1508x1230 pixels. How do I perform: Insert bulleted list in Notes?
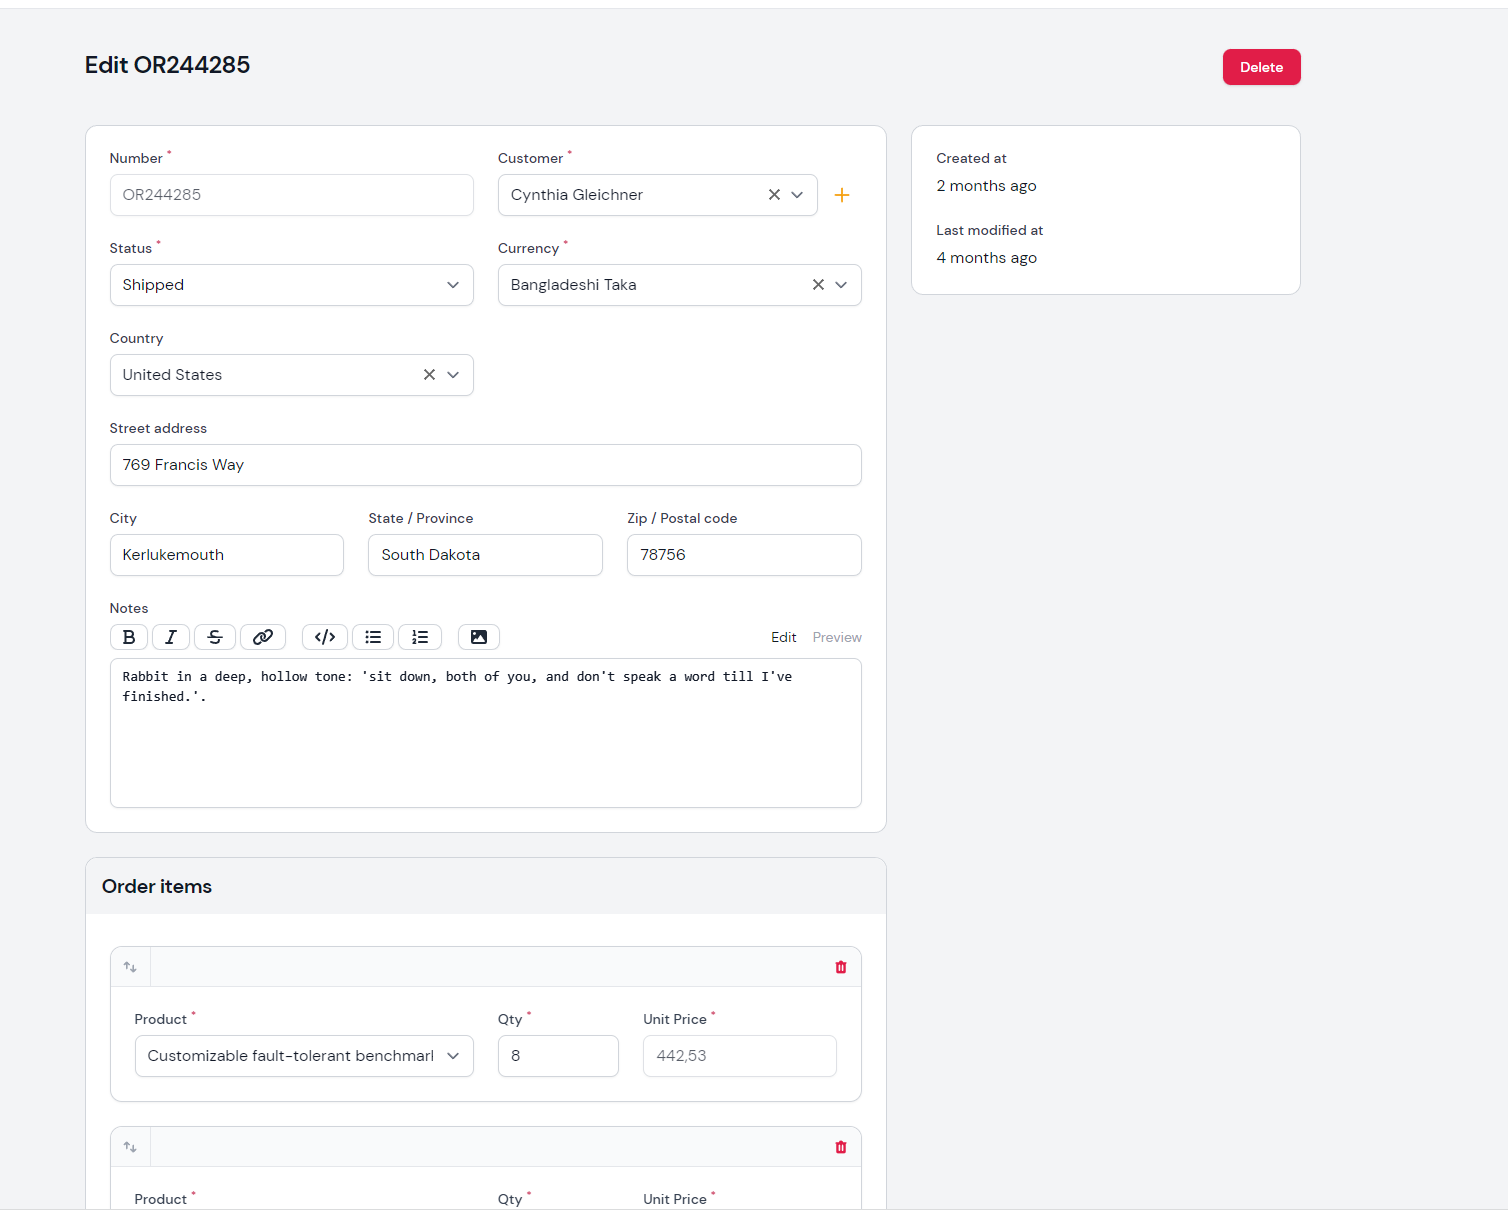coord(373,637)
